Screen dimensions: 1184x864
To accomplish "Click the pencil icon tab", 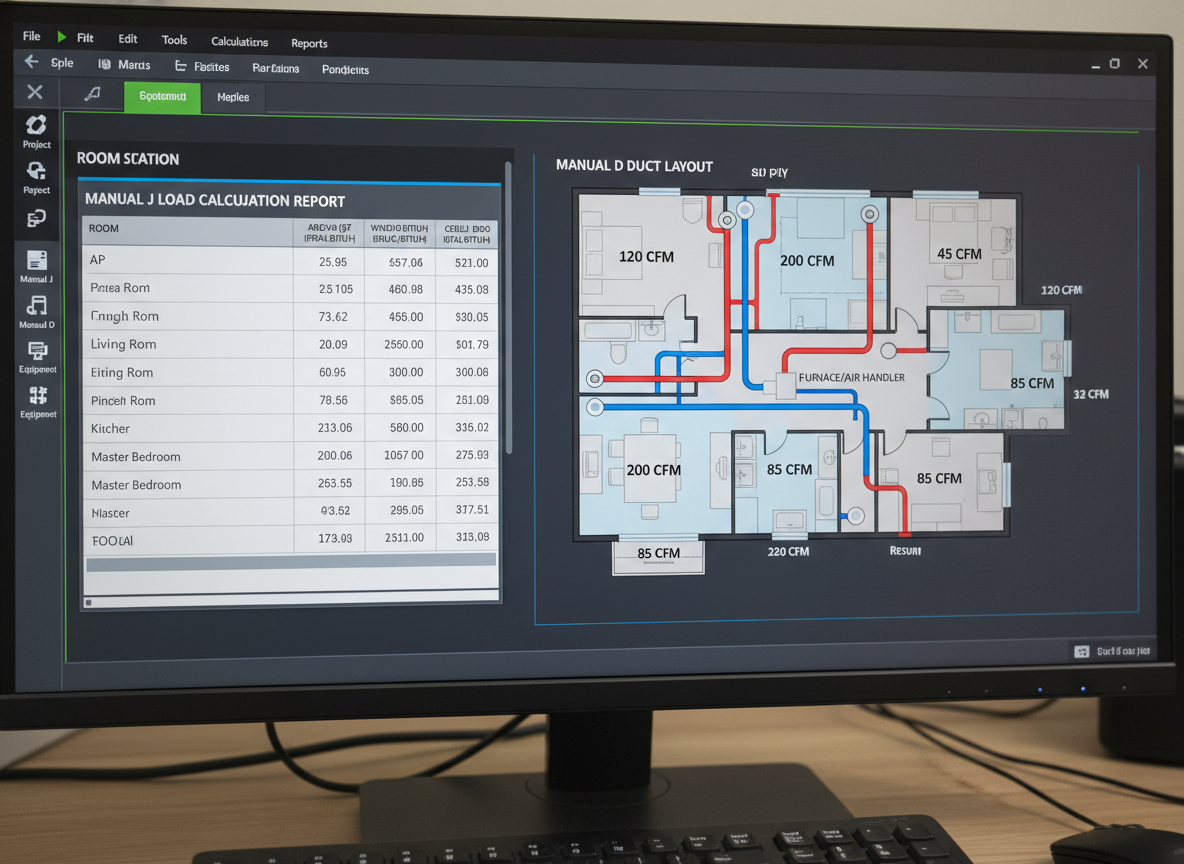I will click(93, 94).
